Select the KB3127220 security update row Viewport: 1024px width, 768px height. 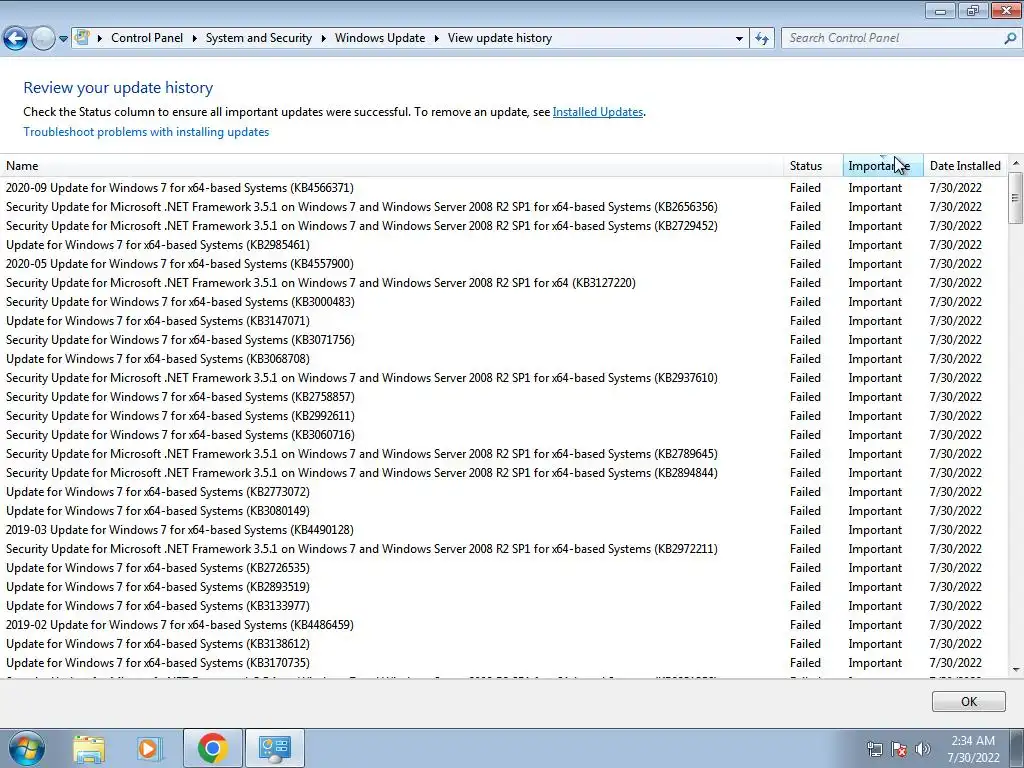[x=503, y=283]
